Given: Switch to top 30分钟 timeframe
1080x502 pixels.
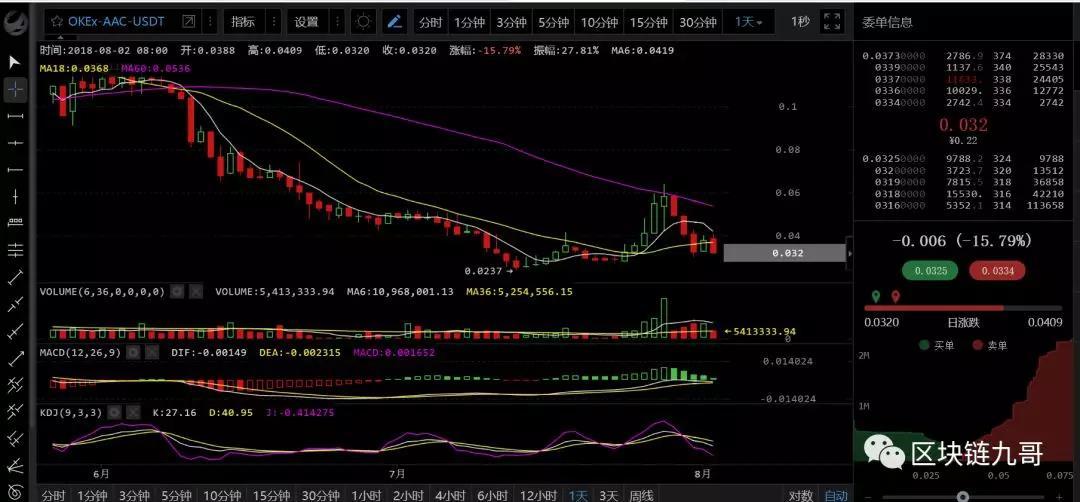Looking at the screenshot, I should click(698, 21).
